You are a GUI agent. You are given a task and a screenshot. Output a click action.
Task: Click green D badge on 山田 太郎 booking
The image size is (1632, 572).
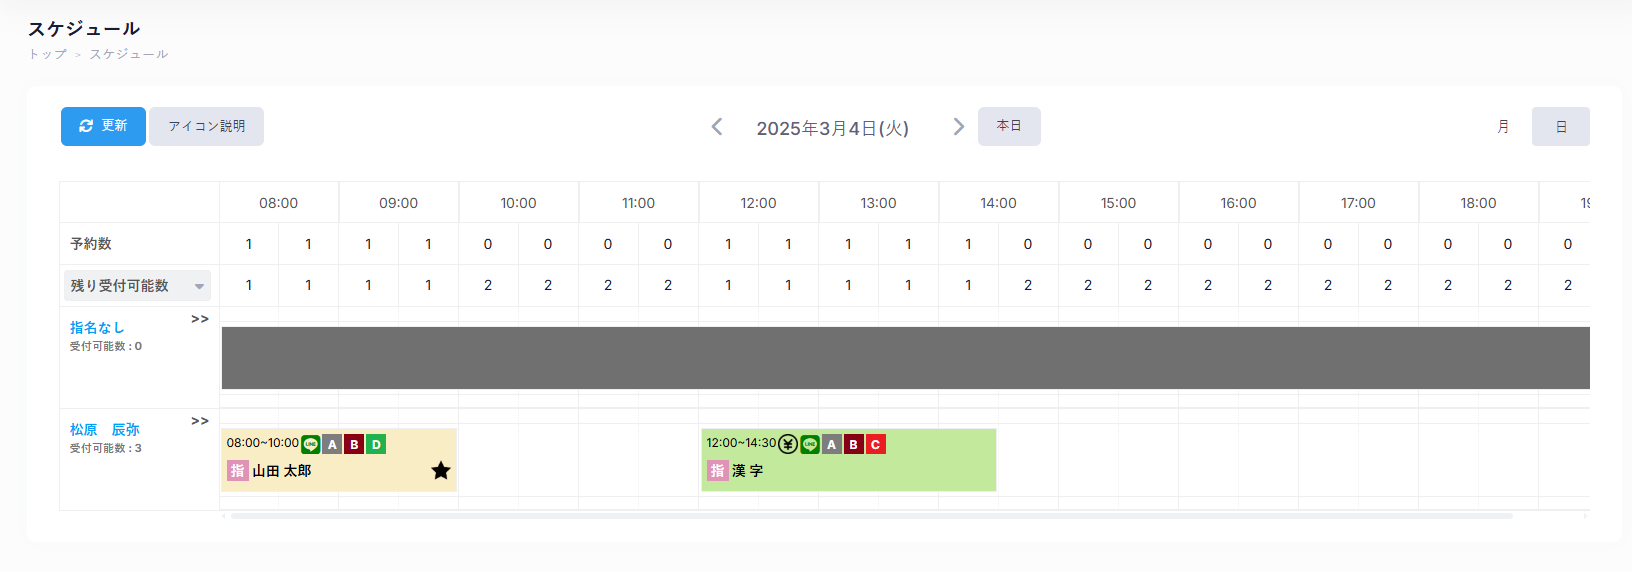(376, 444)
